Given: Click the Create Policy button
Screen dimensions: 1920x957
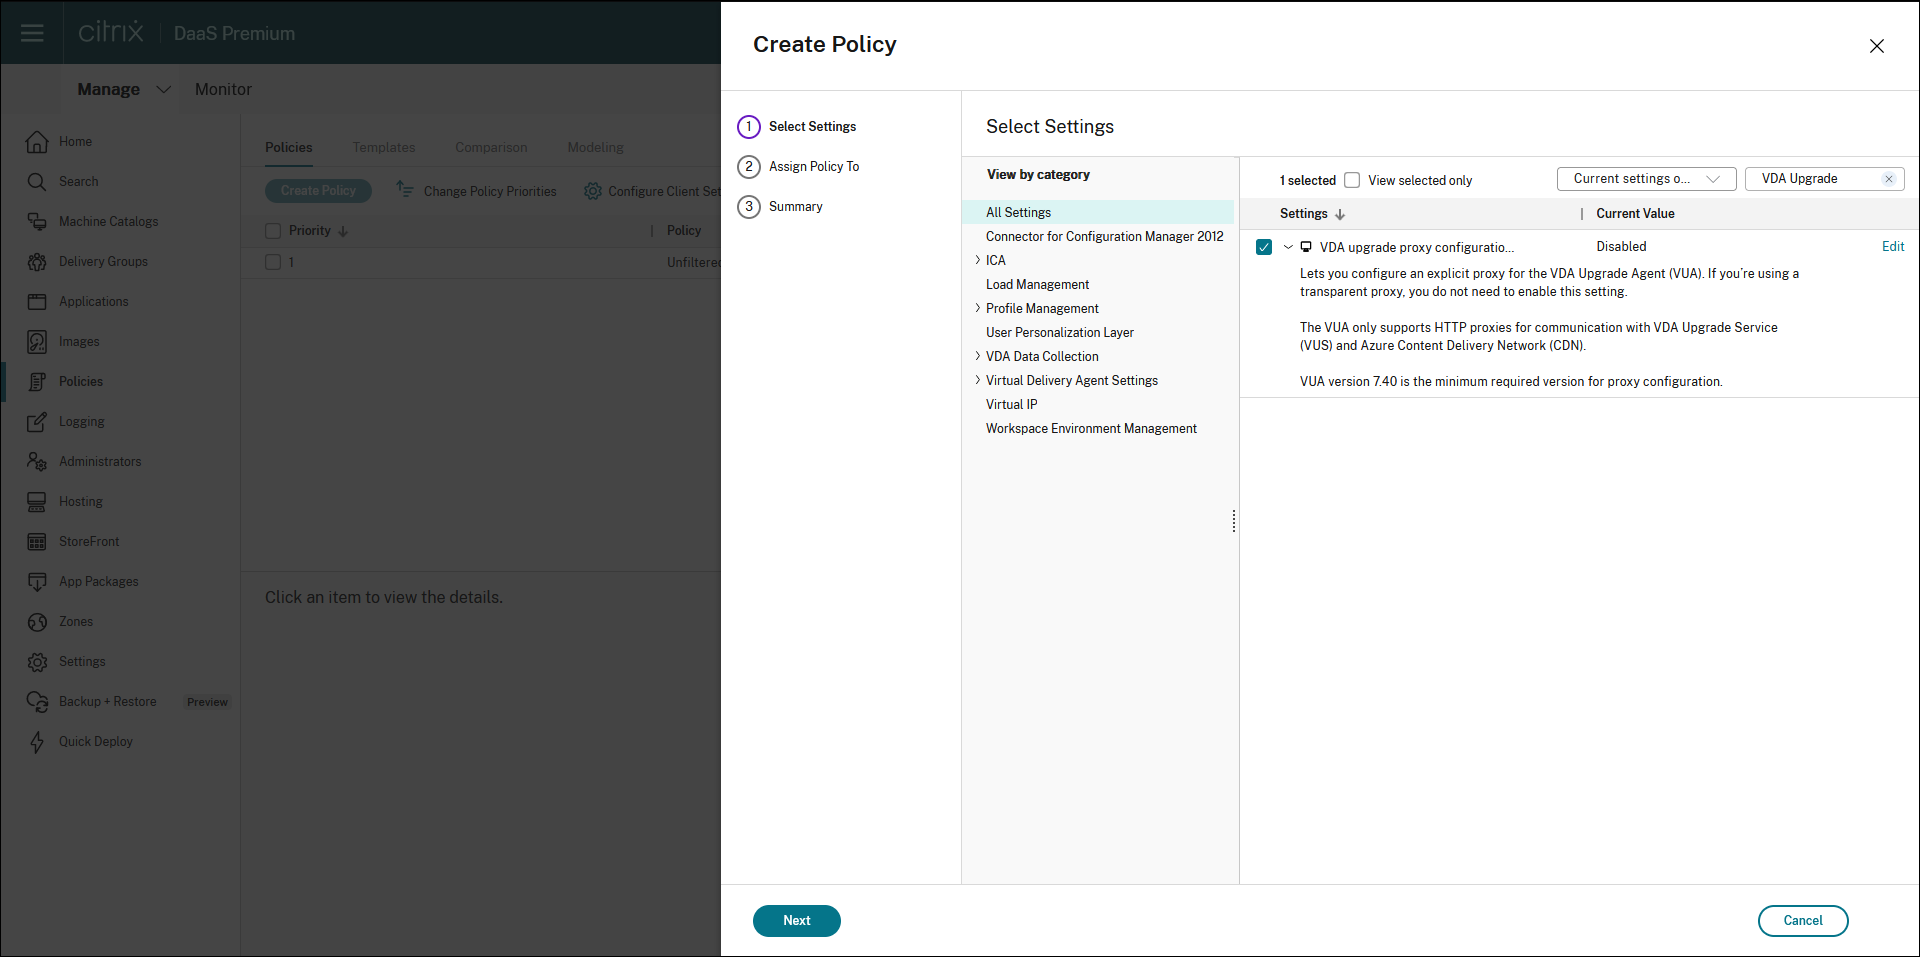Looking at the screenshot, I should click(318, 191).
